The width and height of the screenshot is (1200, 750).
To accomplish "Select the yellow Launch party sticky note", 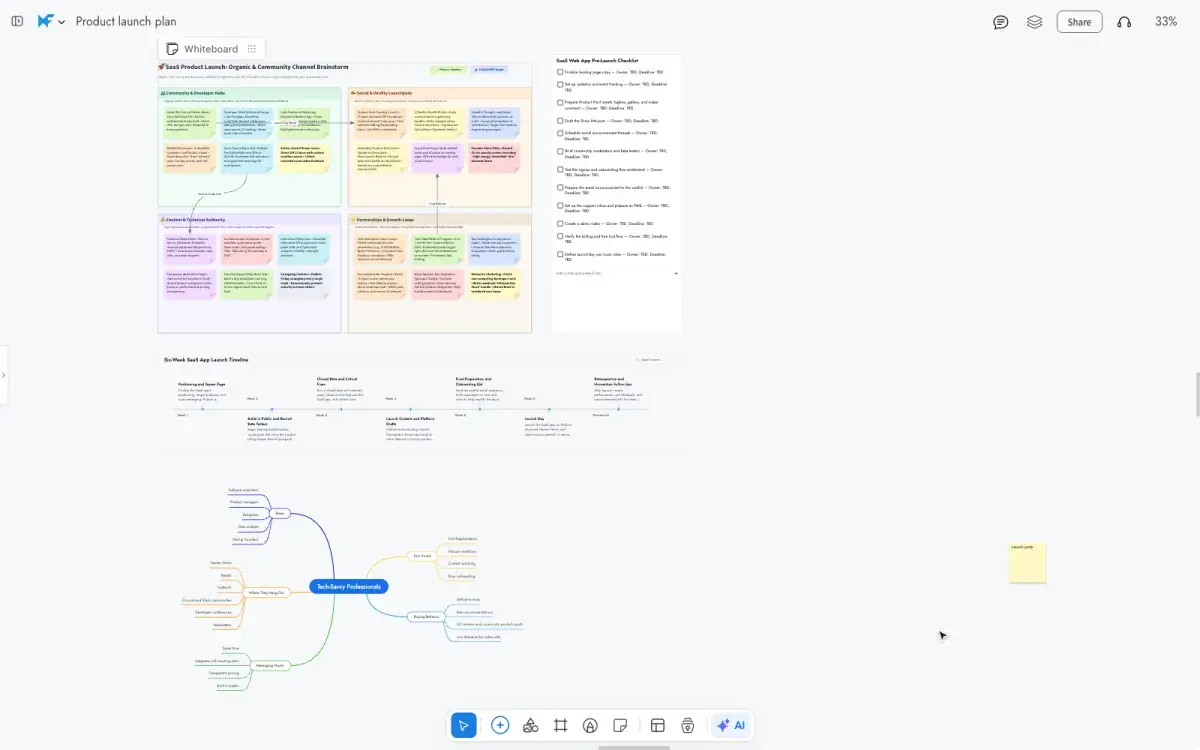I will (x=1028, y=563).
